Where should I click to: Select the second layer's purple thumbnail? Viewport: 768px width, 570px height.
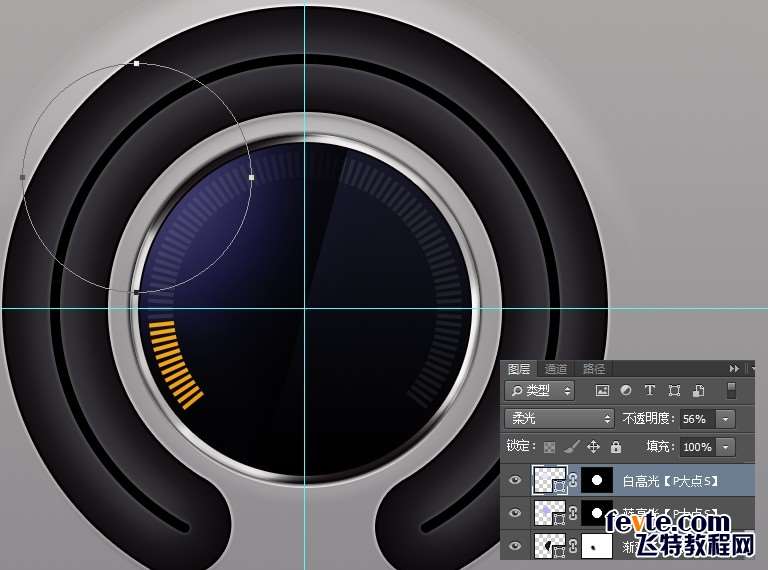click(x=550, y=512)
